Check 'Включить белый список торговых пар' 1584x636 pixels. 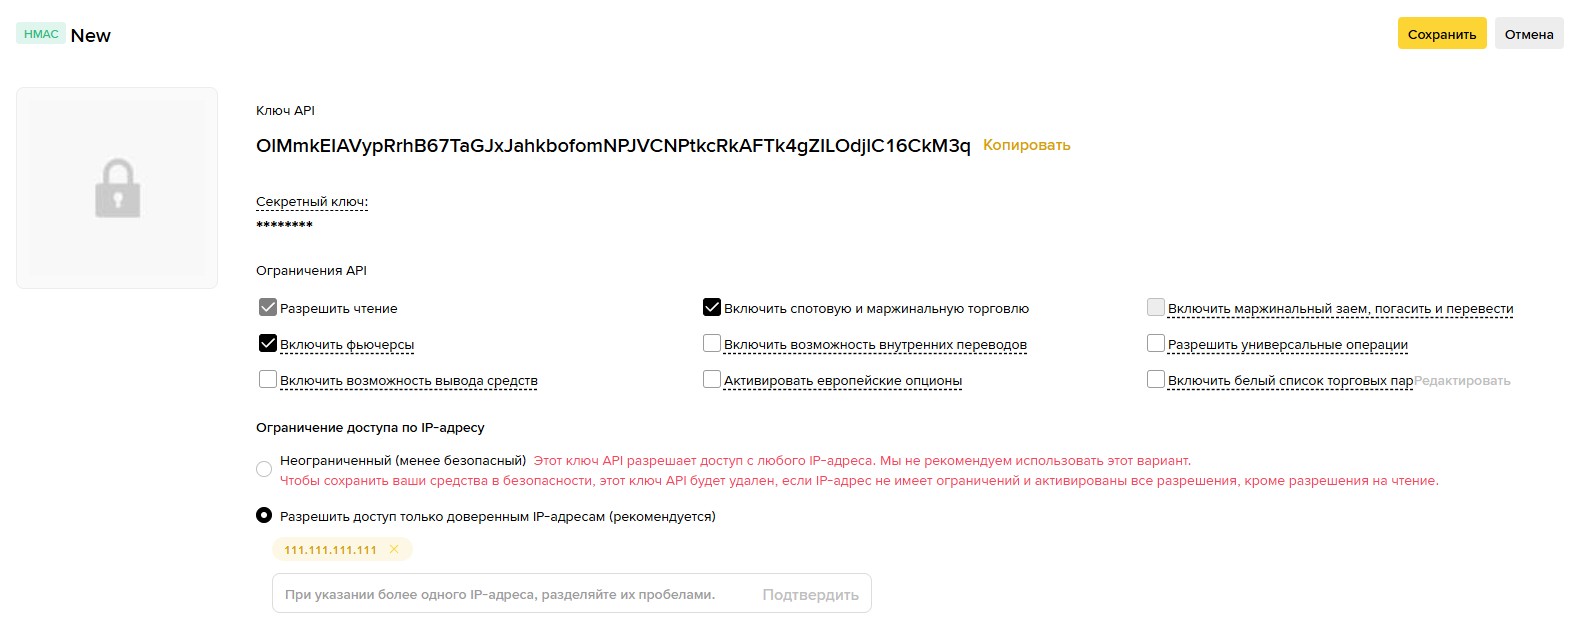coord(1156,380)
